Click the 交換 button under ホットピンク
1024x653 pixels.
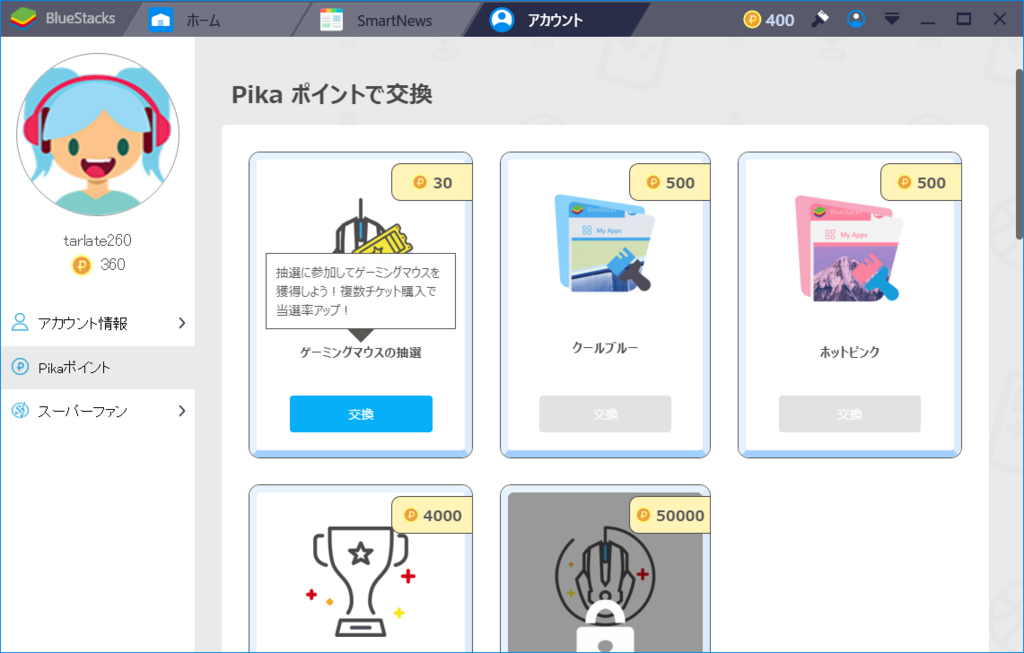coord(850,414)
